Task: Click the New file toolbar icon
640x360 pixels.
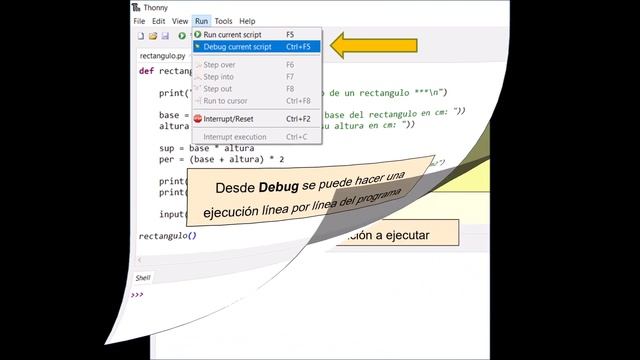Action: tap(141, 36)
